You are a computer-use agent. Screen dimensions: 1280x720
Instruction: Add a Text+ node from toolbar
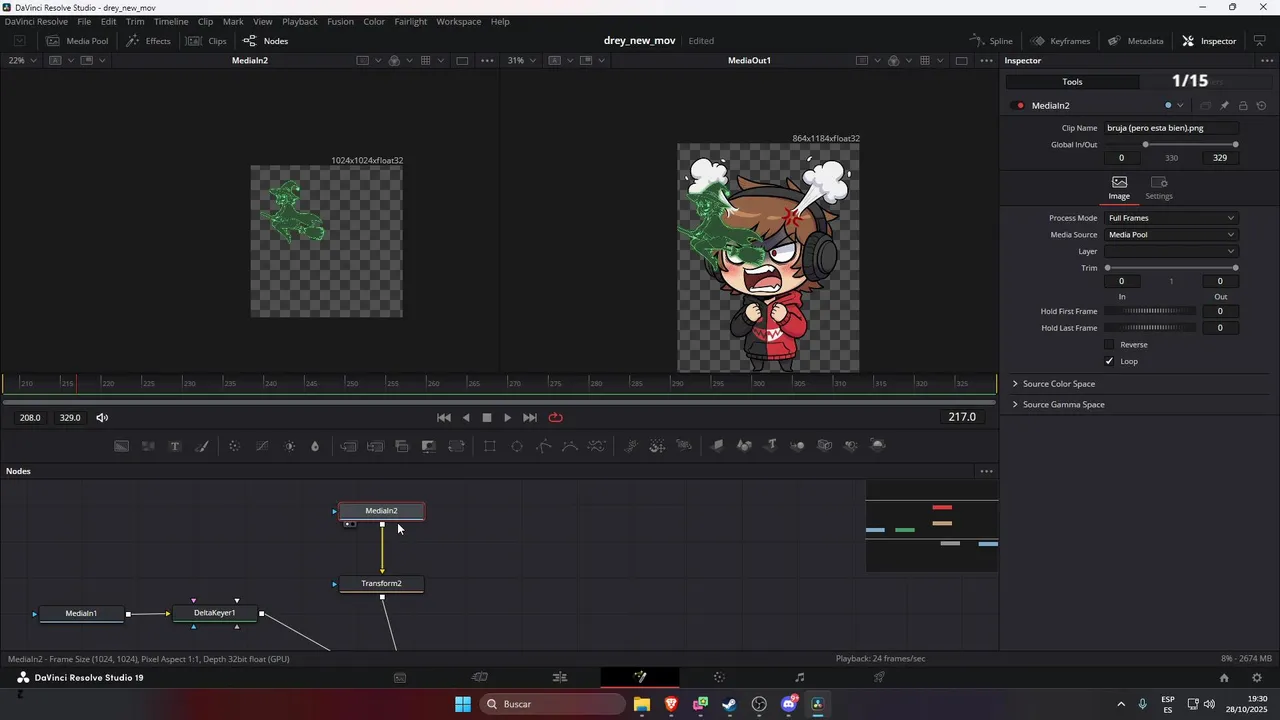175,446
